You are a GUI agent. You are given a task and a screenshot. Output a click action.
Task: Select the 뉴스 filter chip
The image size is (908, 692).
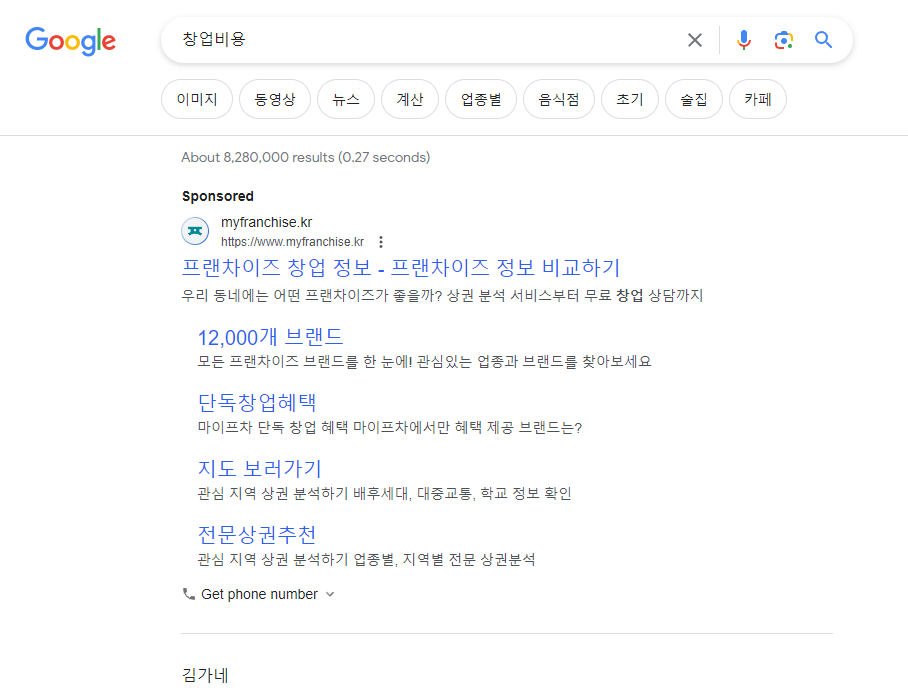pyautogui.click(x=346, y=99)
